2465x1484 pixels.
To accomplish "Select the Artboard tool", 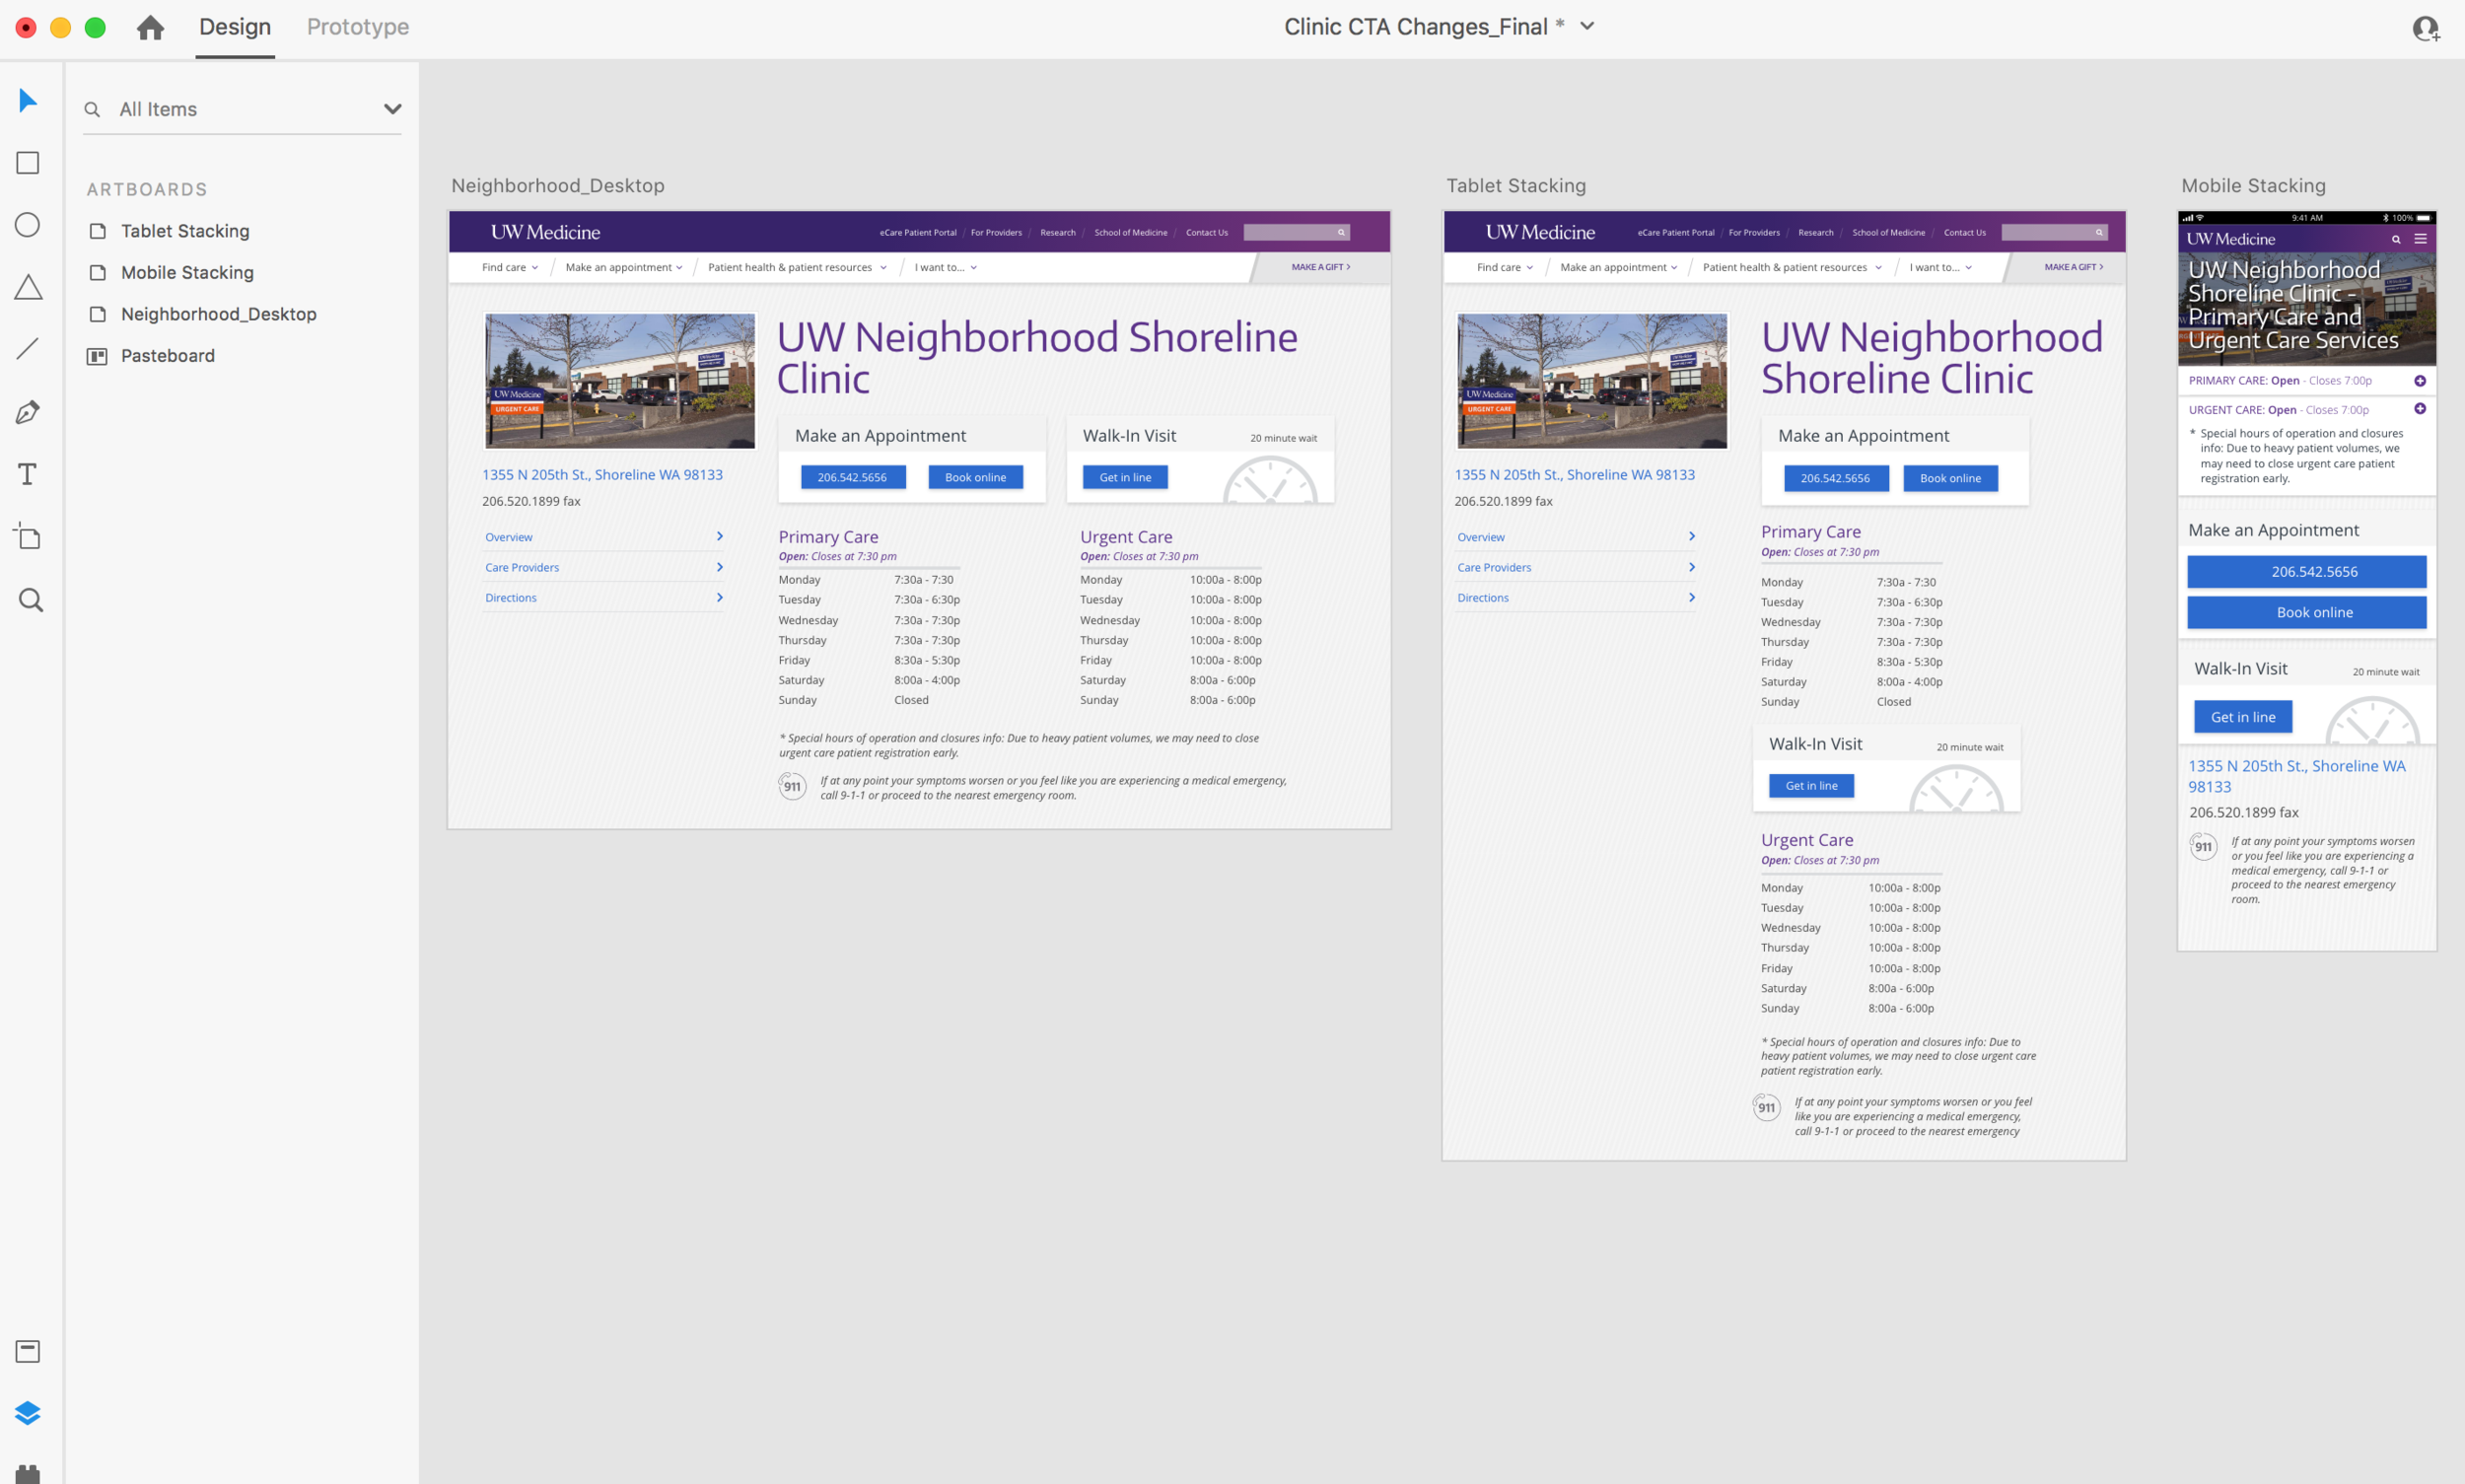I will [28, 537].
